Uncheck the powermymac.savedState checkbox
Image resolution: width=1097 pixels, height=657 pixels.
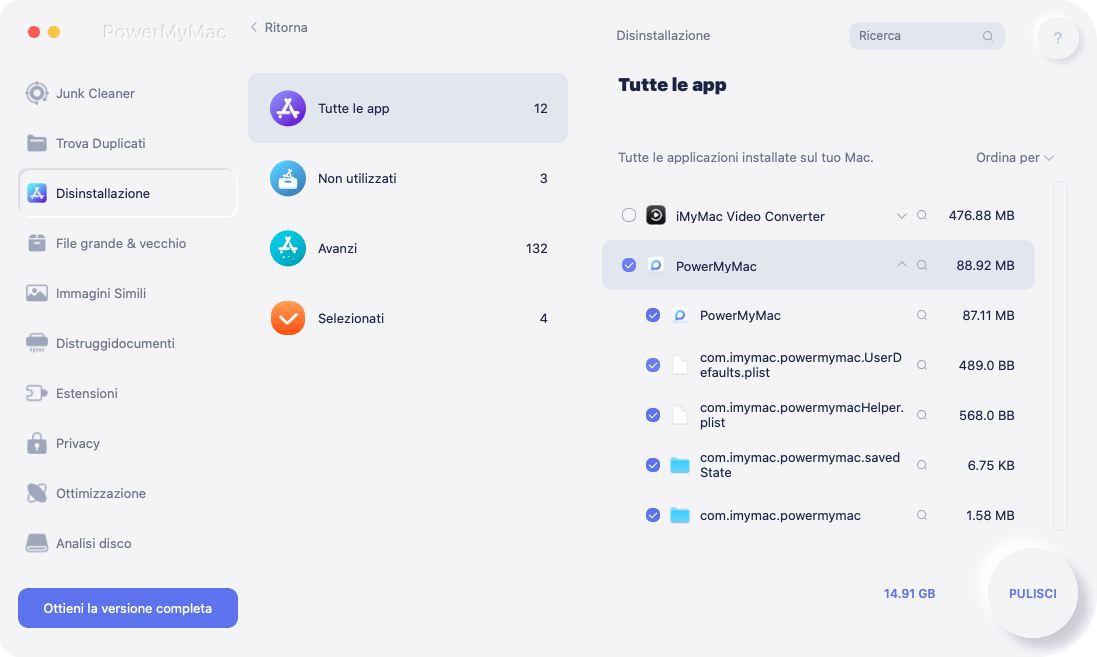coord(653,465)
